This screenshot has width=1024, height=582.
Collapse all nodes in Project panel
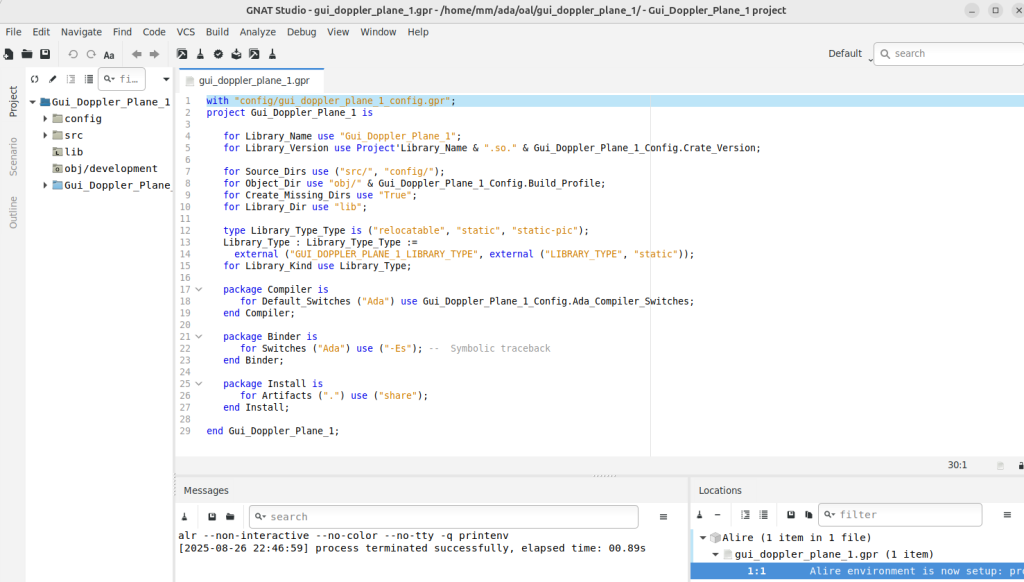click(89, 79)
